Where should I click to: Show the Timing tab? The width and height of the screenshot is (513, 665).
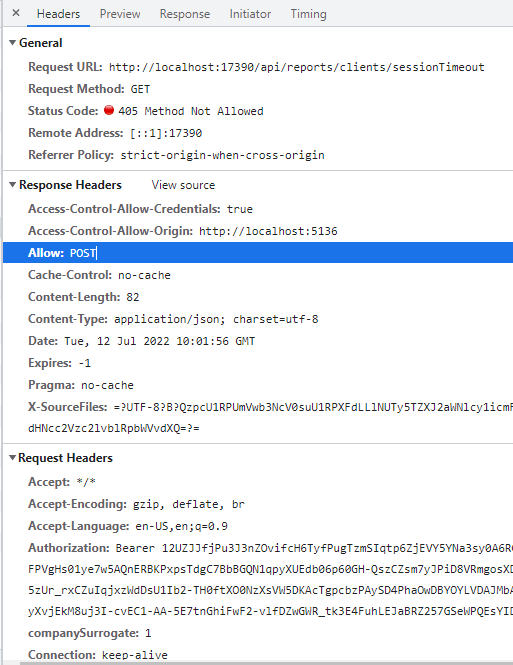309,14
